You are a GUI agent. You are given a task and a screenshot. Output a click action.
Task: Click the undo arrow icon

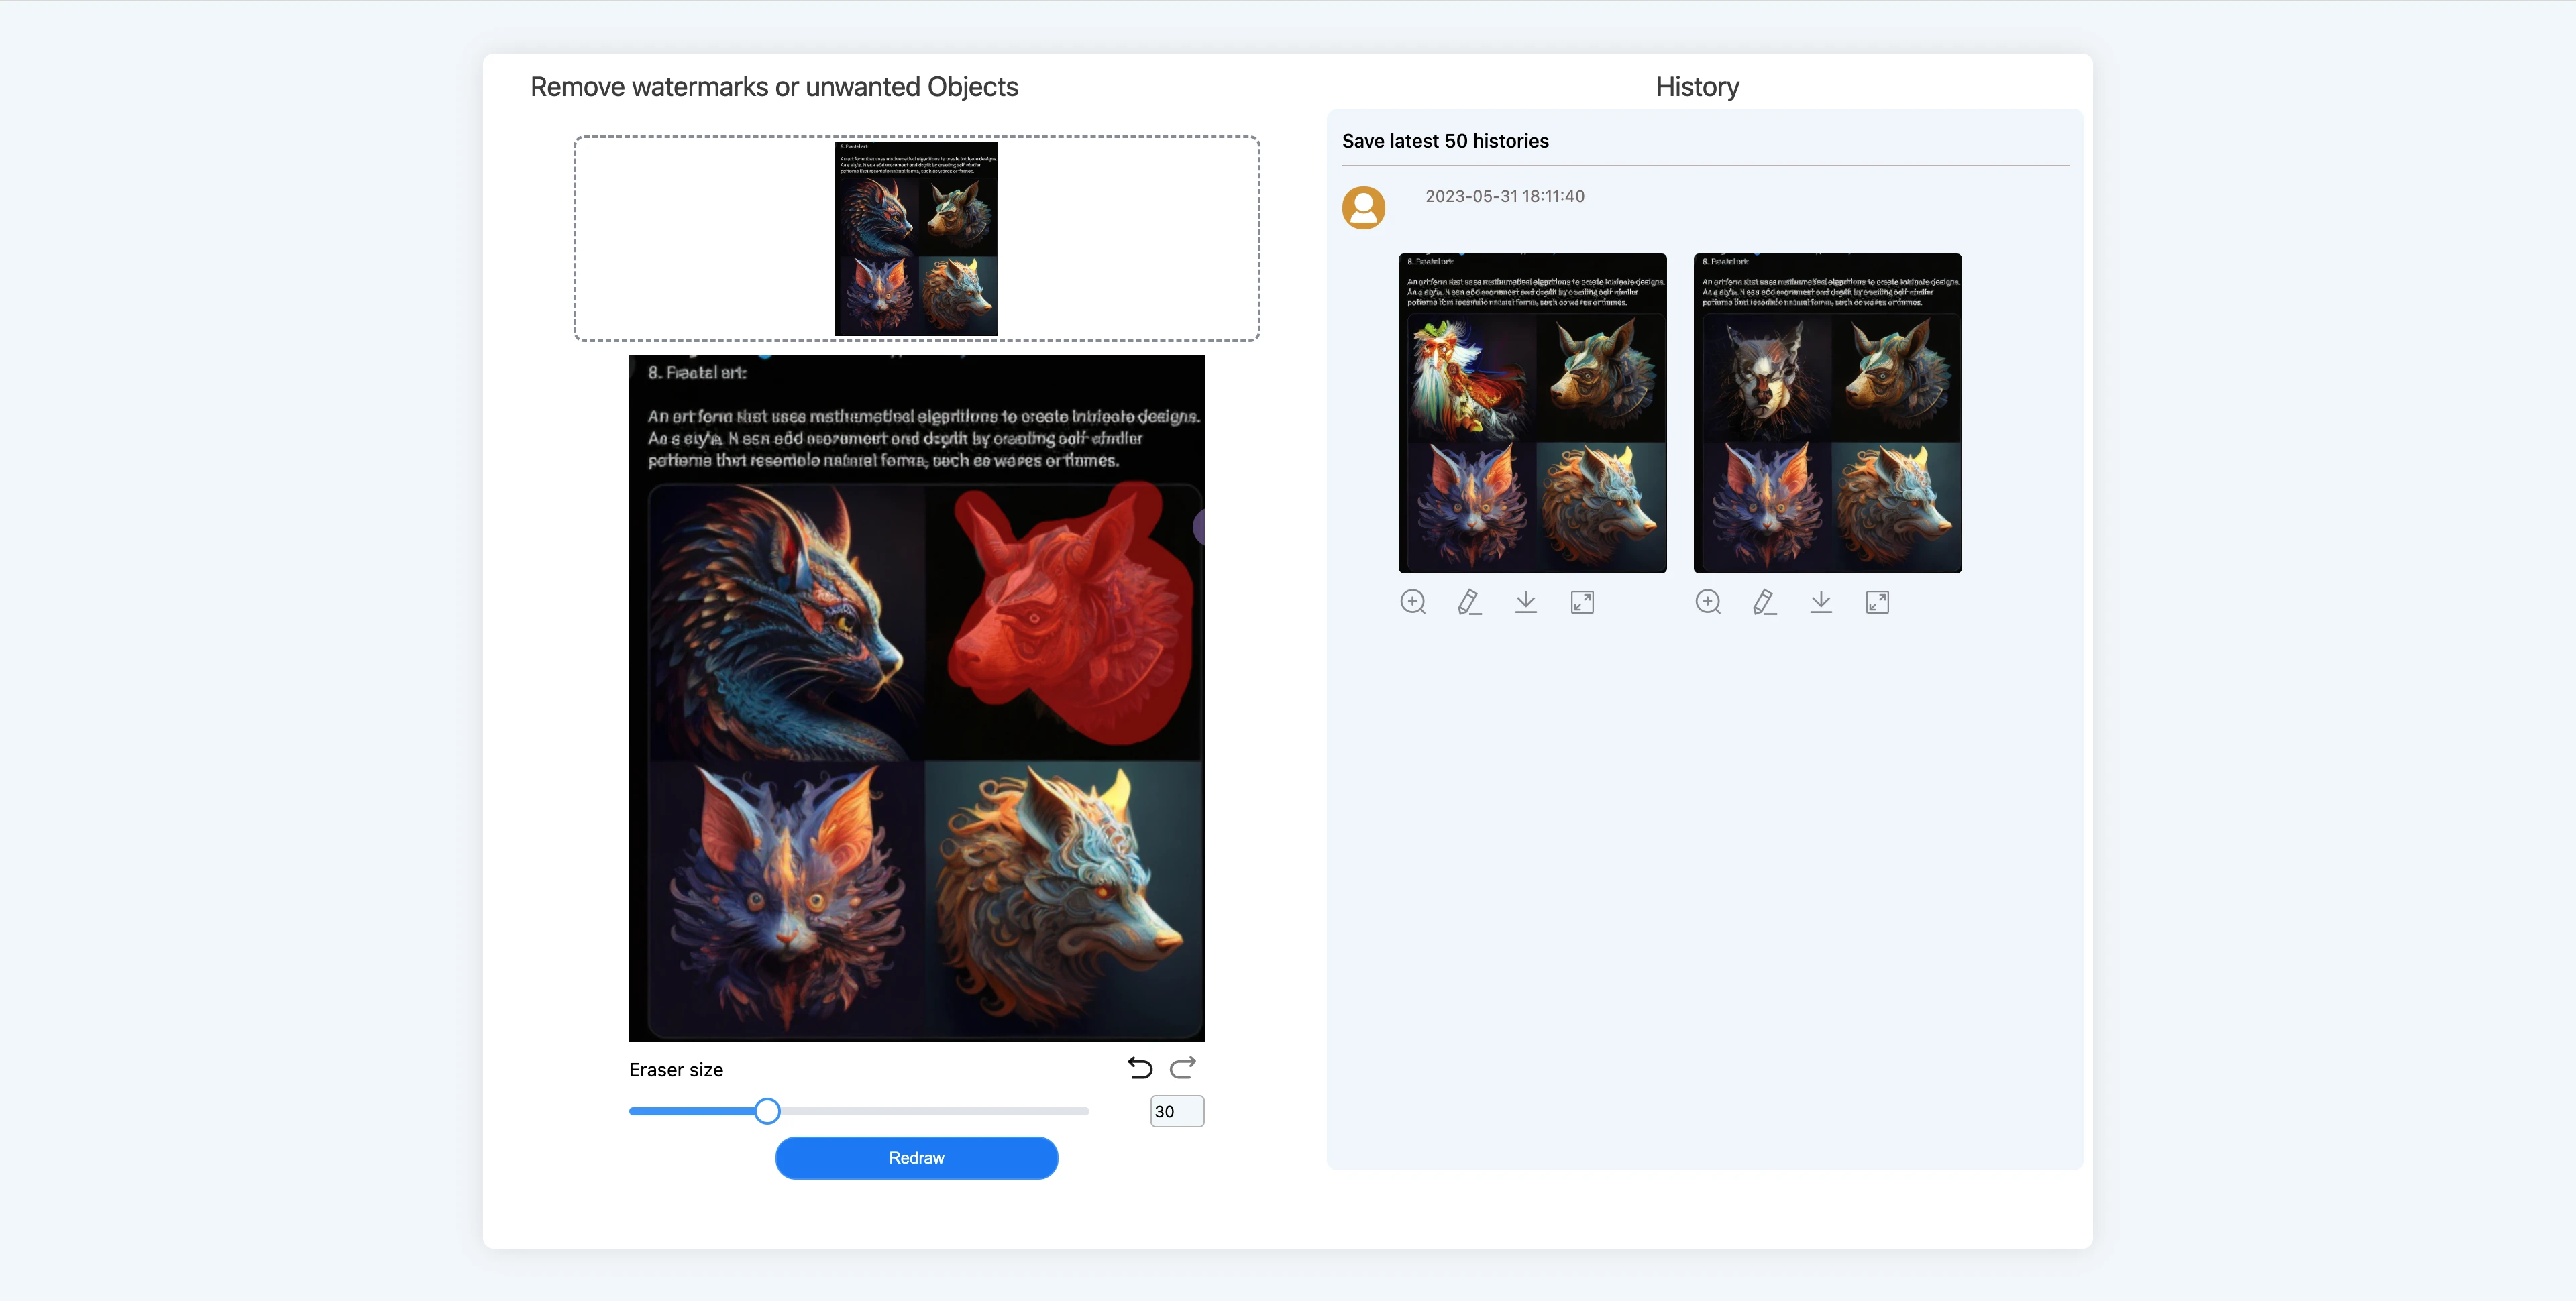[1140, 1068]
